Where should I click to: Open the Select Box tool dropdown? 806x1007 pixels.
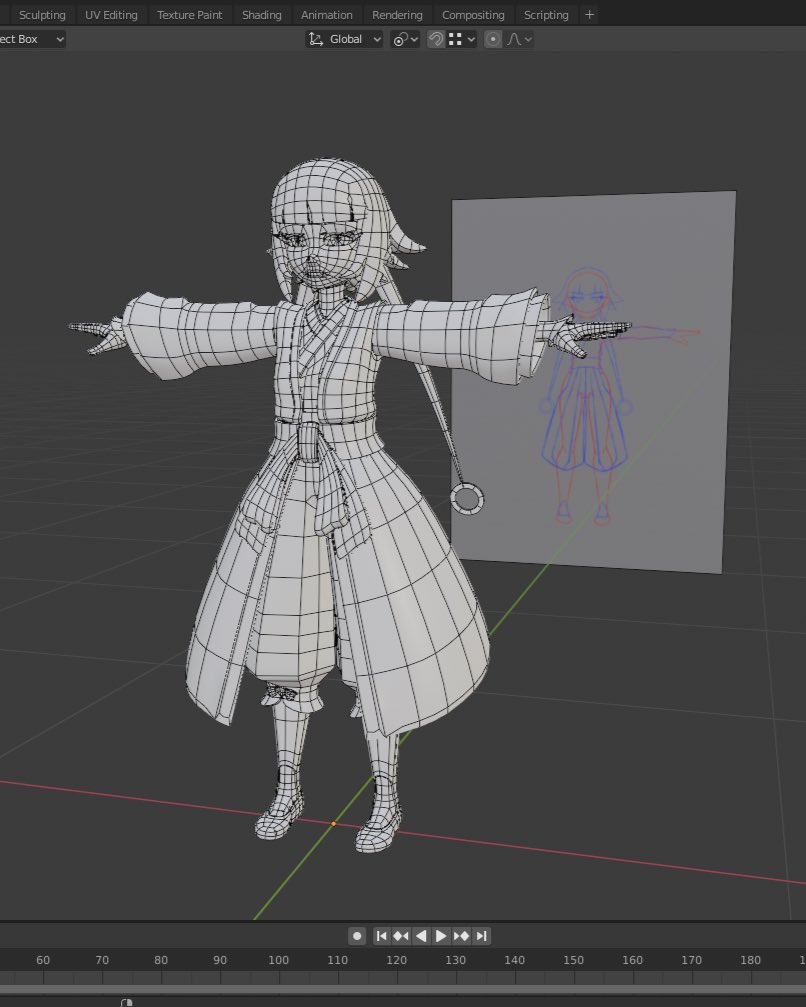pyautogui.click(x=32, y=39)
